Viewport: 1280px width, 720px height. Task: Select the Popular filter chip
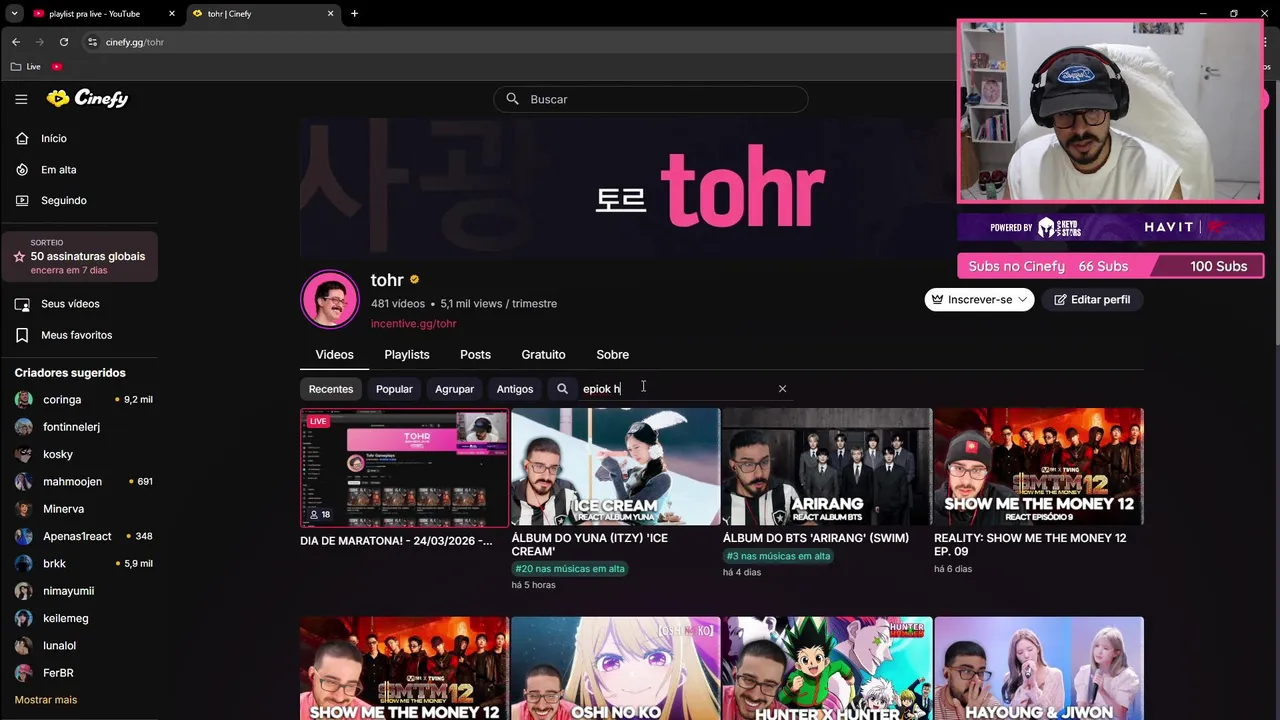click(394, 389)
